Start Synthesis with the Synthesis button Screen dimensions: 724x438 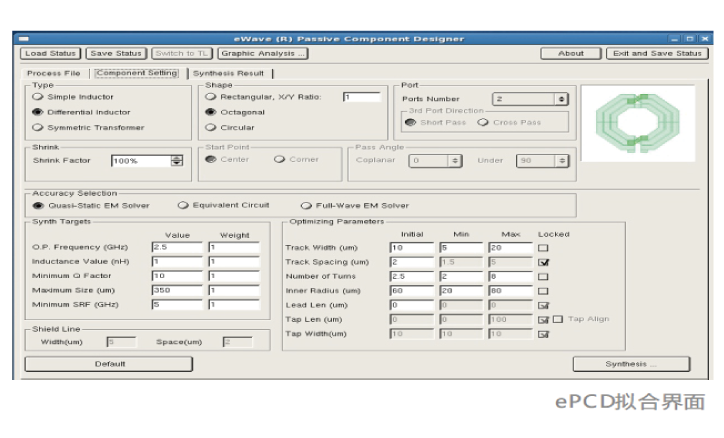coord(631,364)
